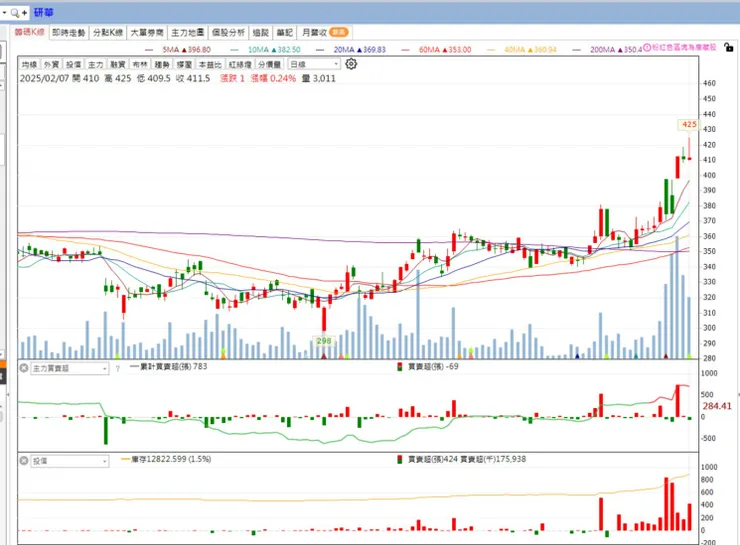Click the magnifier search icon
The height and width of the screenshot is (545, 740).
15,13
